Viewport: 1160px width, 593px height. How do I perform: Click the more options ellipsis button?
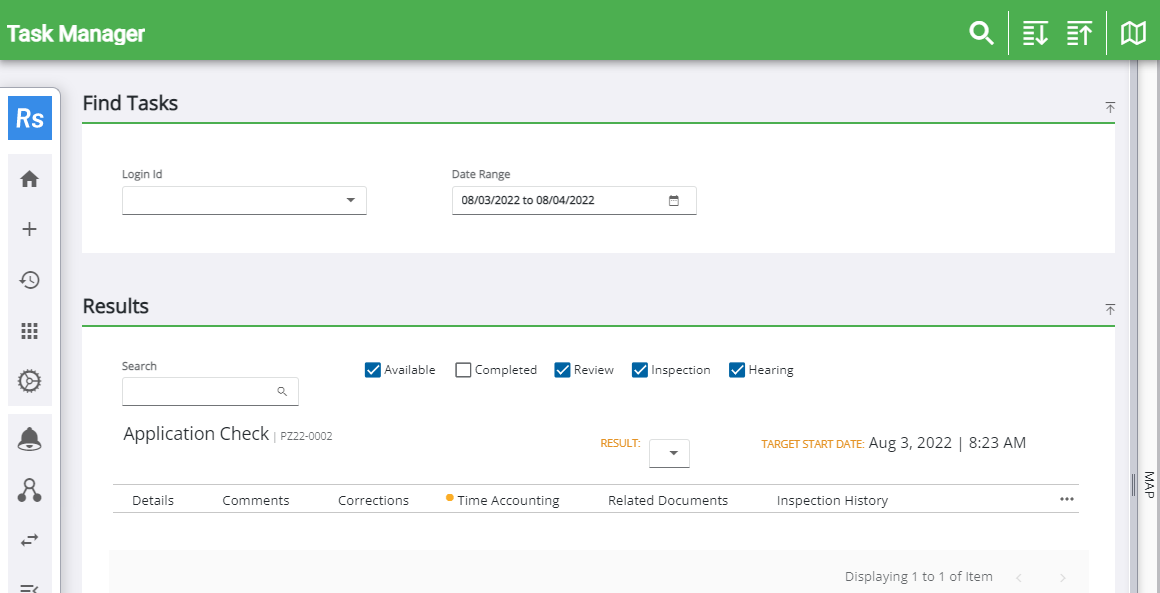[x=1066, y=499]
